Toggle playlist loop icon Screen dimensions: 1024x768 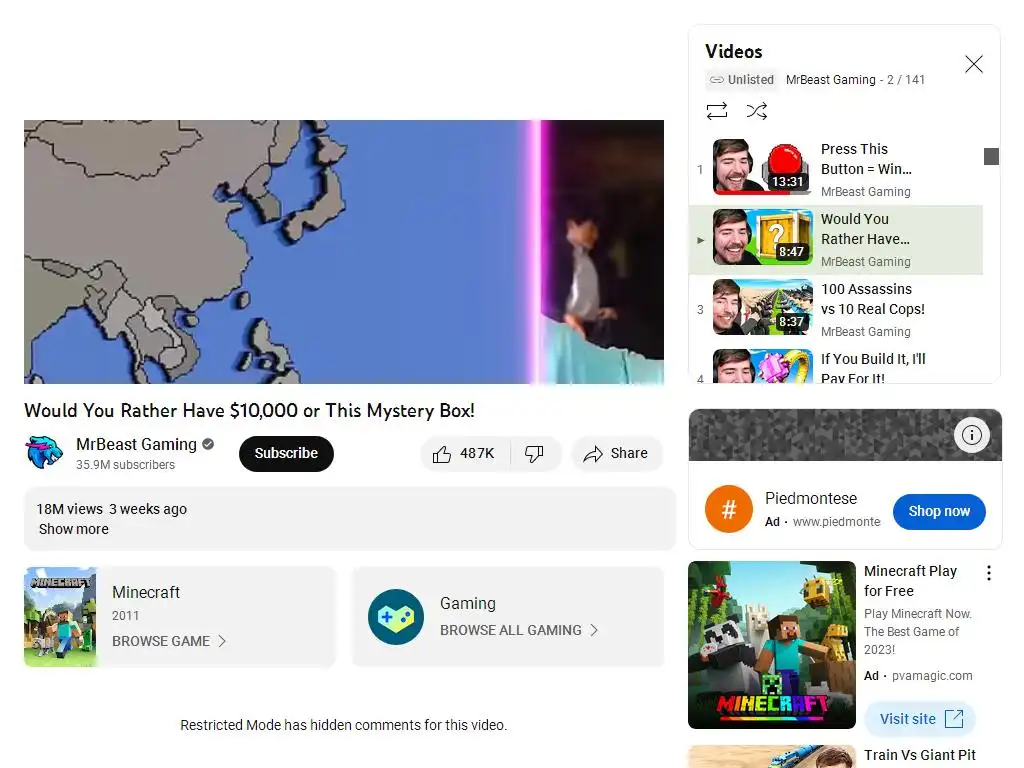click(x=716, y=111)
